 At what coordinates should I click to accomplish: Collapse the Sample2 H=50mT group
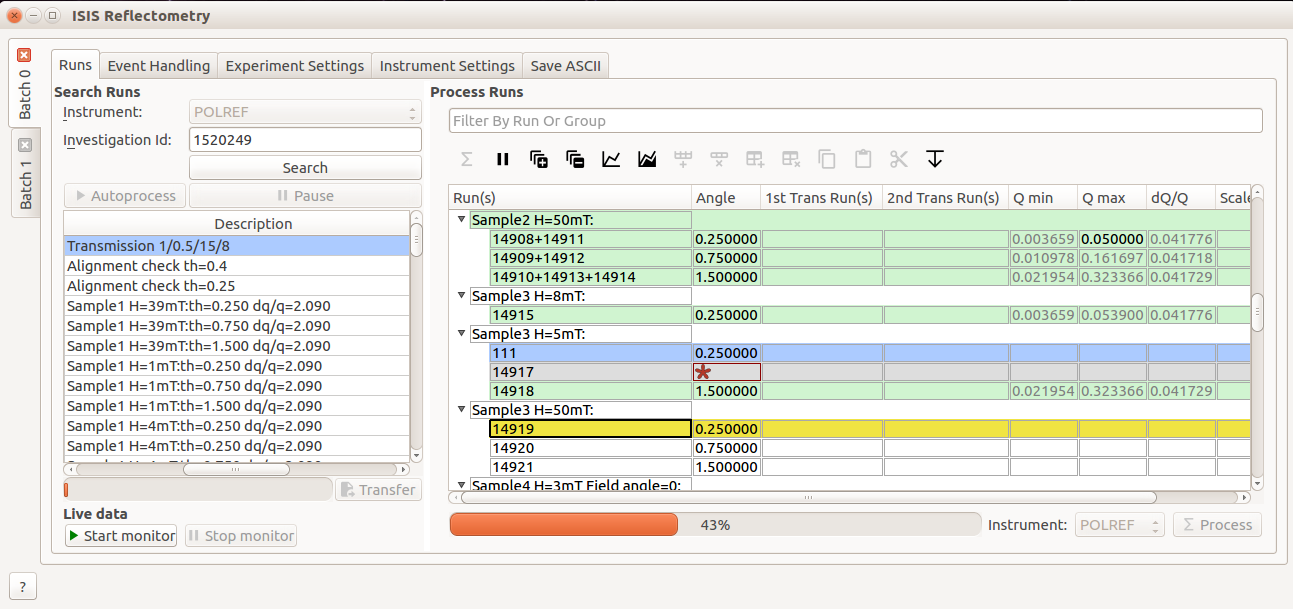coord(461,220)
